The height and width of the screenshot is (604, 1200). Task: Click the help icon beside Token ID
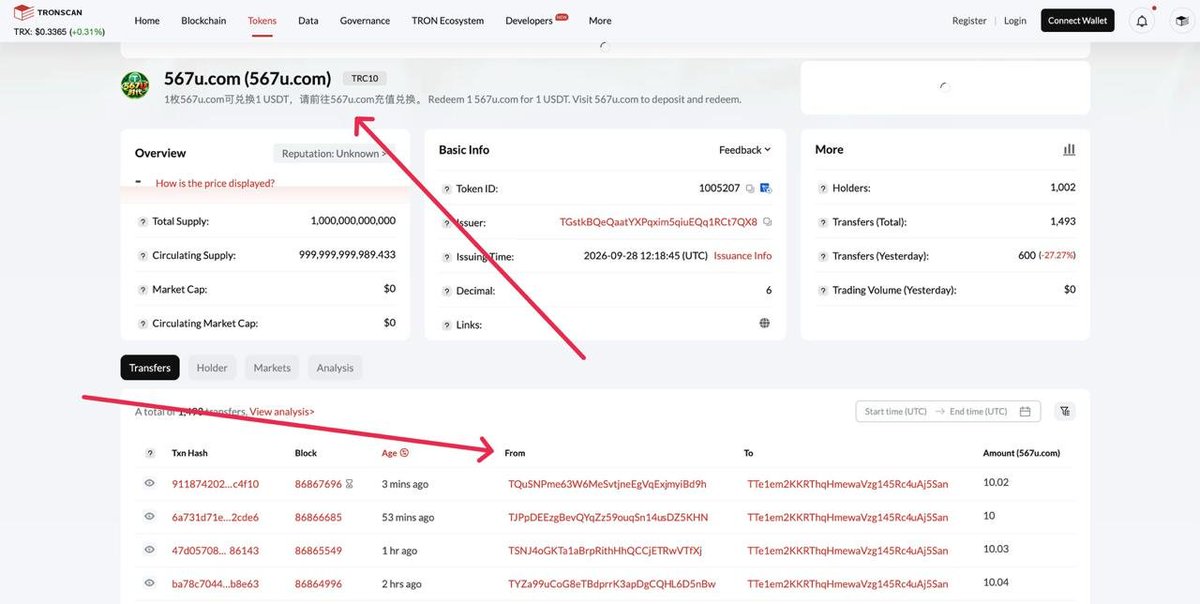(447, 189)
